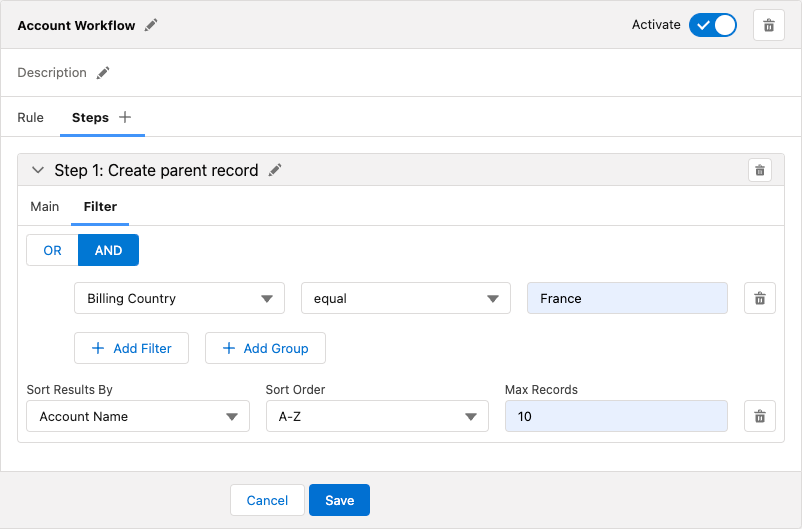The width and height of the screenshot is (802, 529).
Task: Select the Steps tab
Action: [x=91, y=118]
